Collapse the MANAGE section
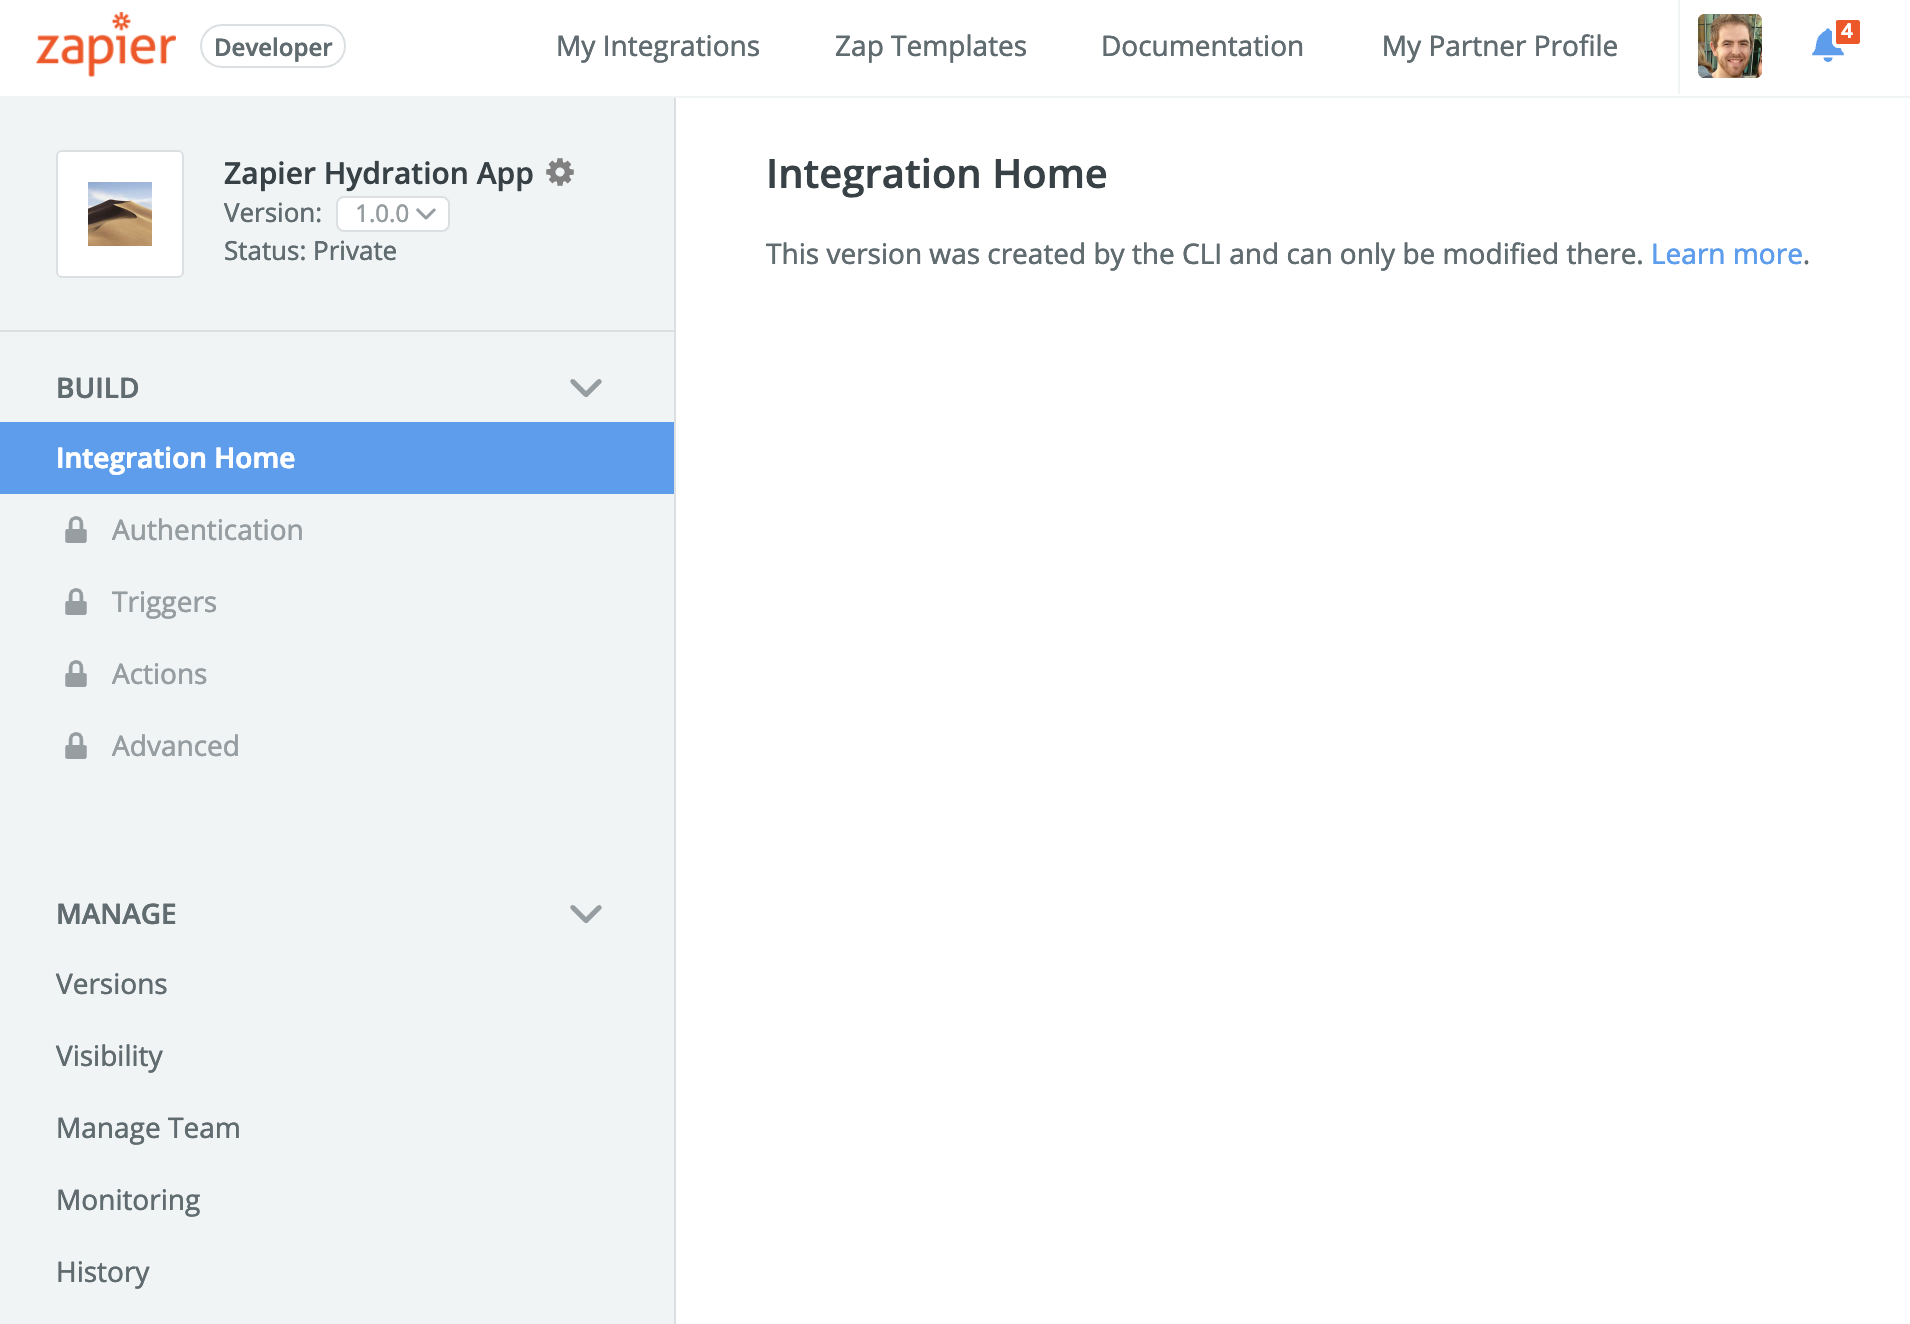This screenshot has height=1324, width=1910. point(585,914)
